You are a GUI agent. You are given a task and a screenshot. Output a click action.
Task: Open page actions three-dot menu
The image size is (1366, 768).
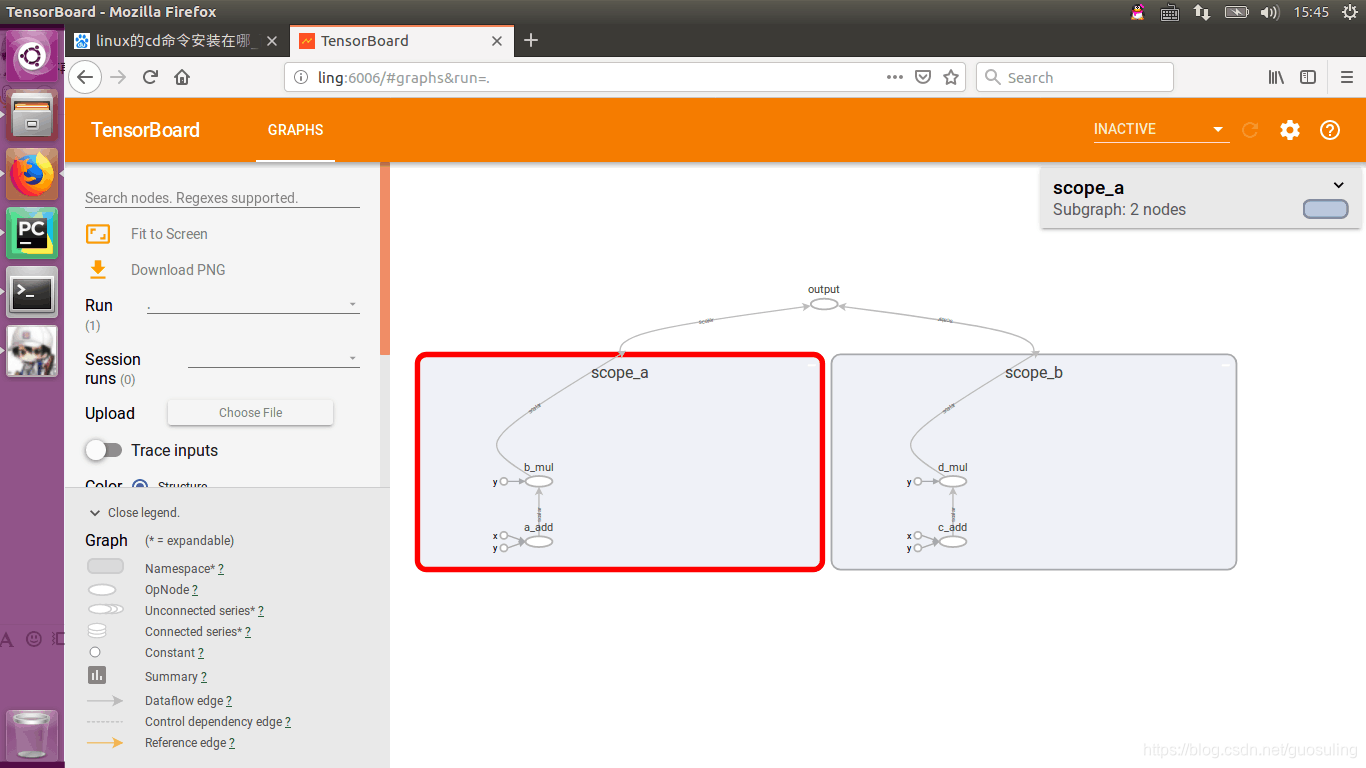pyautogui.click(x=895, y=77)
